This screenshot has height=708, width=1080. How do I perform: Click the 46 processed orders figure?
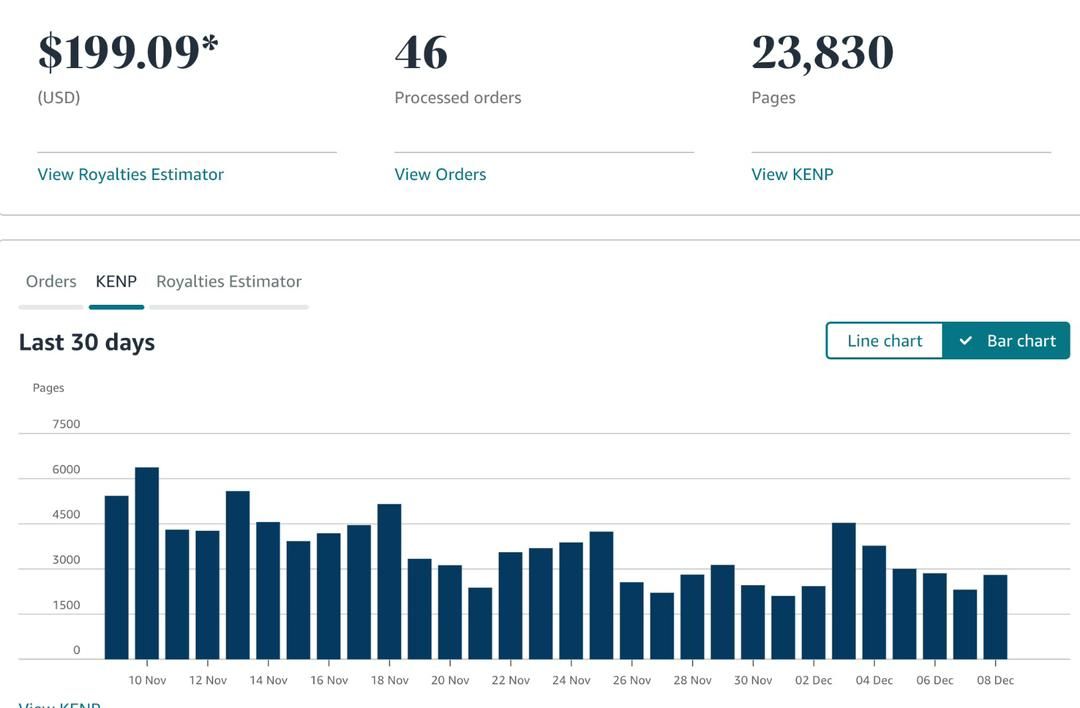point(421,53)
